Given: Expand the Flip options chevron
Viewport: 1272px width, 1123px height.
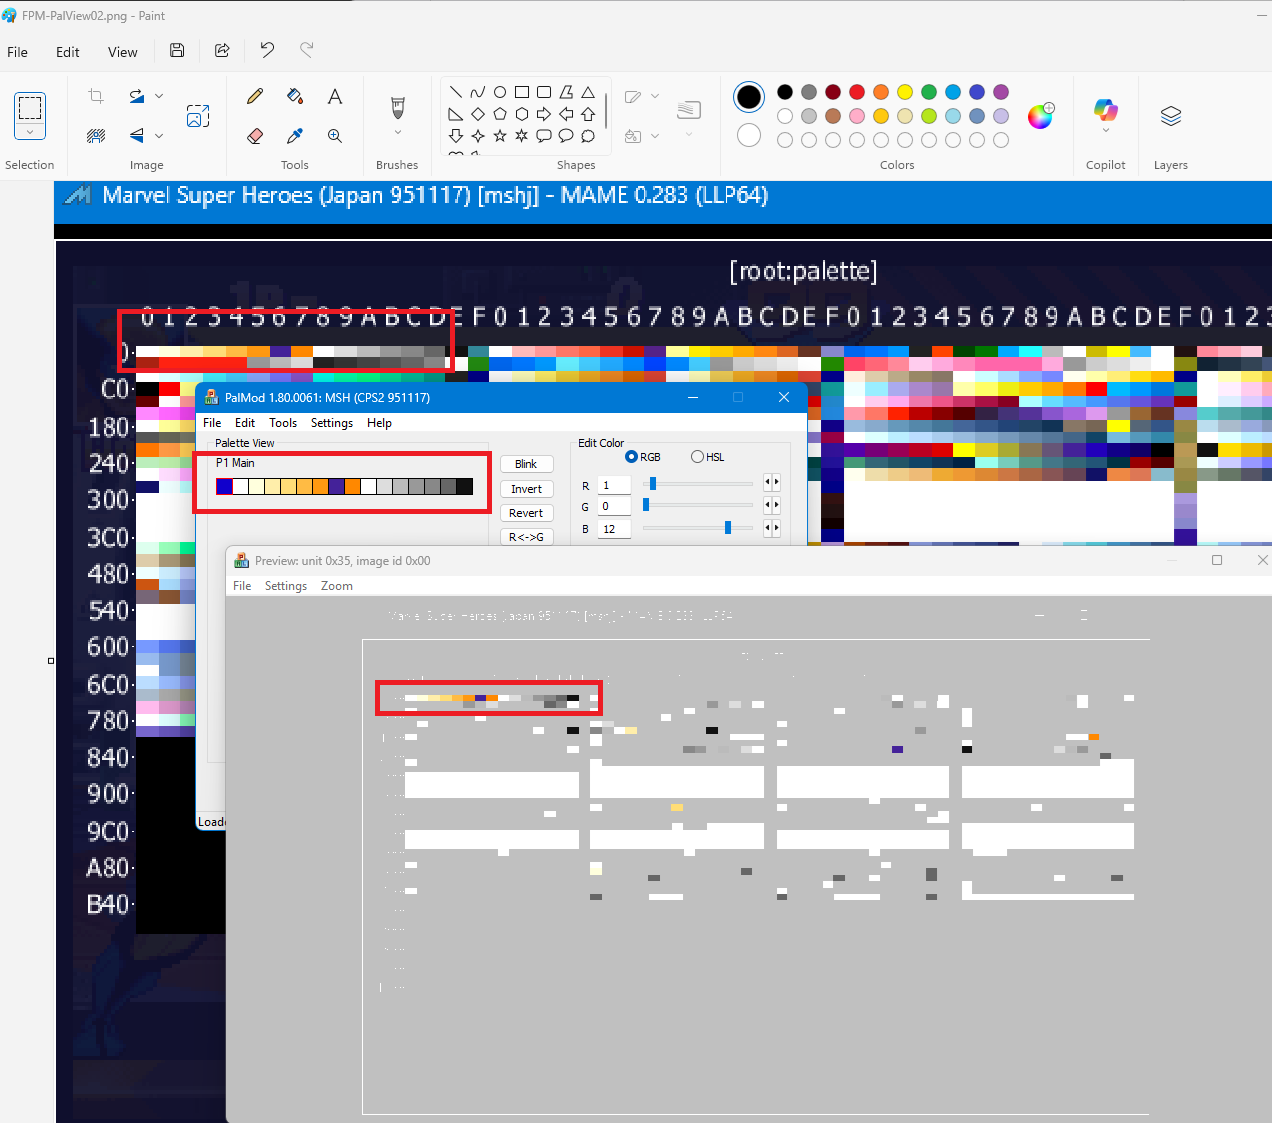Looking at the screenshot, I should 159,135.
